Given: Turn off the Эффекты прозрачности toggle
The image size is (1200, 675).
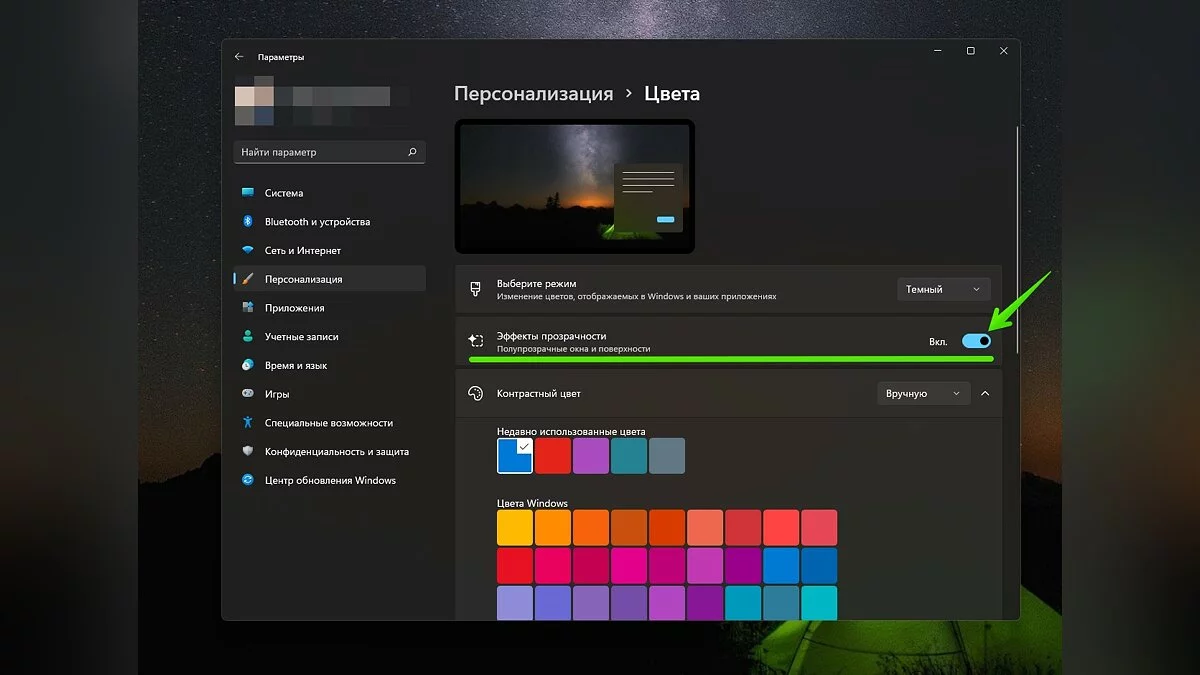Looking at the screenshot, I should (x=976, y=341).
